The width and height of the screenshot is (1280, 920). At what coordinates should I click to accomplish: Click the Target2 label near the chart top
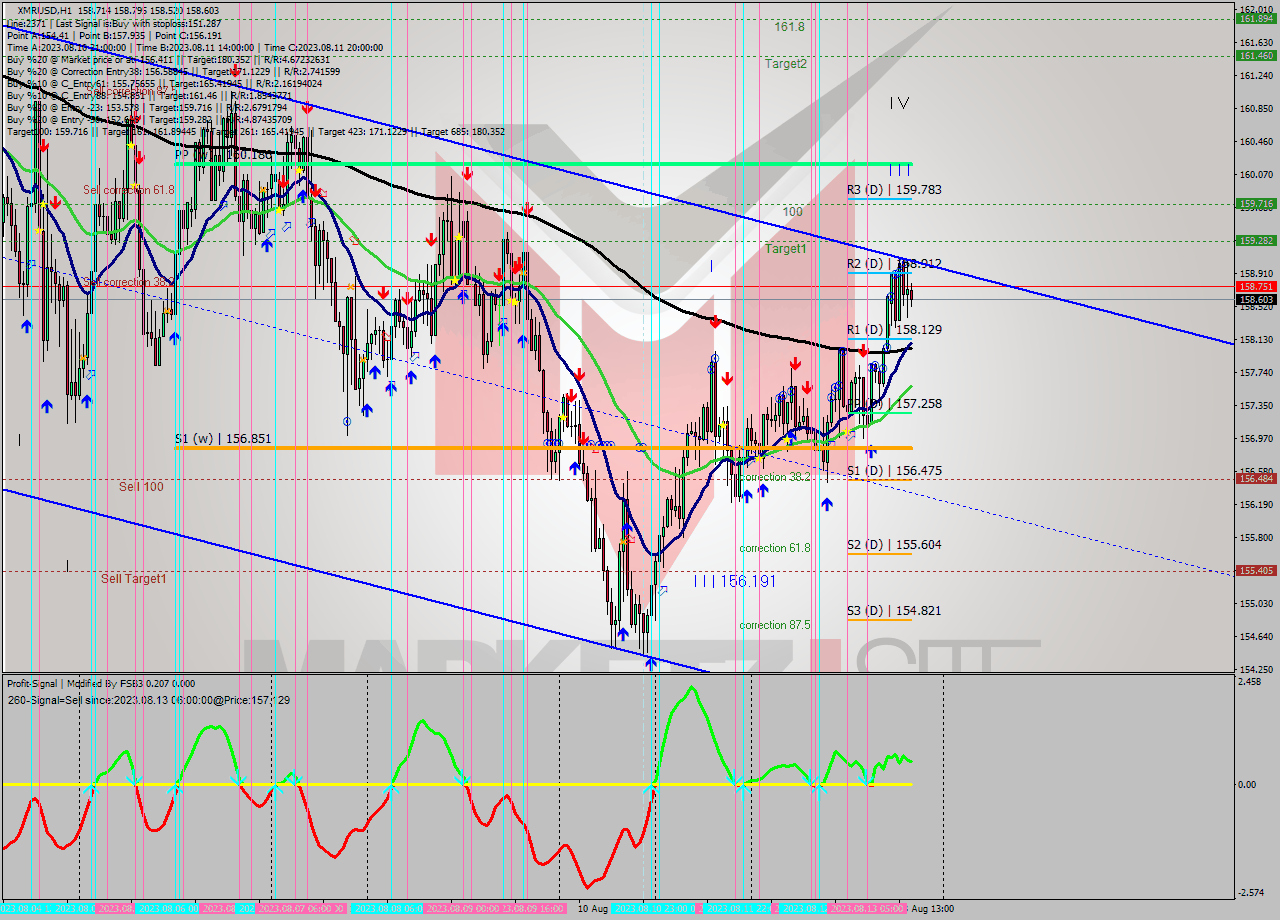pyautogui.click(x=786, y=64)
